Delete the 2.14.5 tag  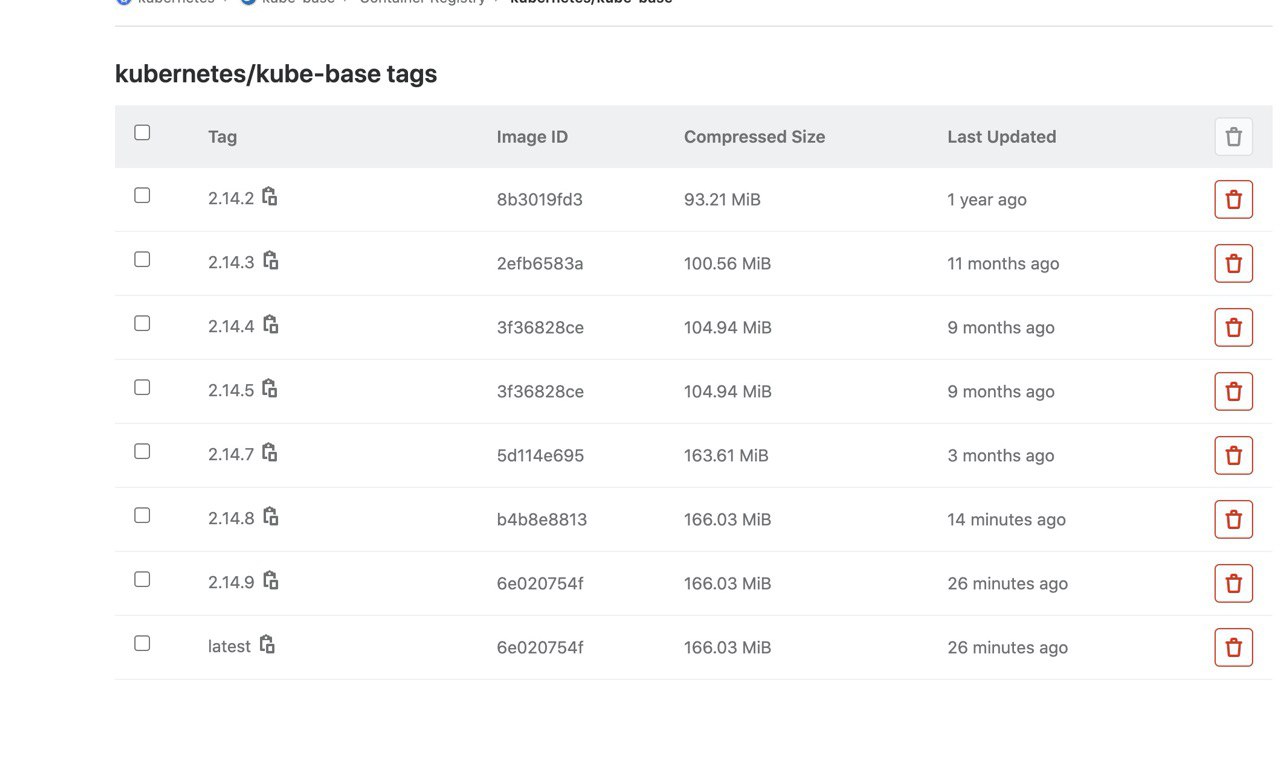[1233, 391]
